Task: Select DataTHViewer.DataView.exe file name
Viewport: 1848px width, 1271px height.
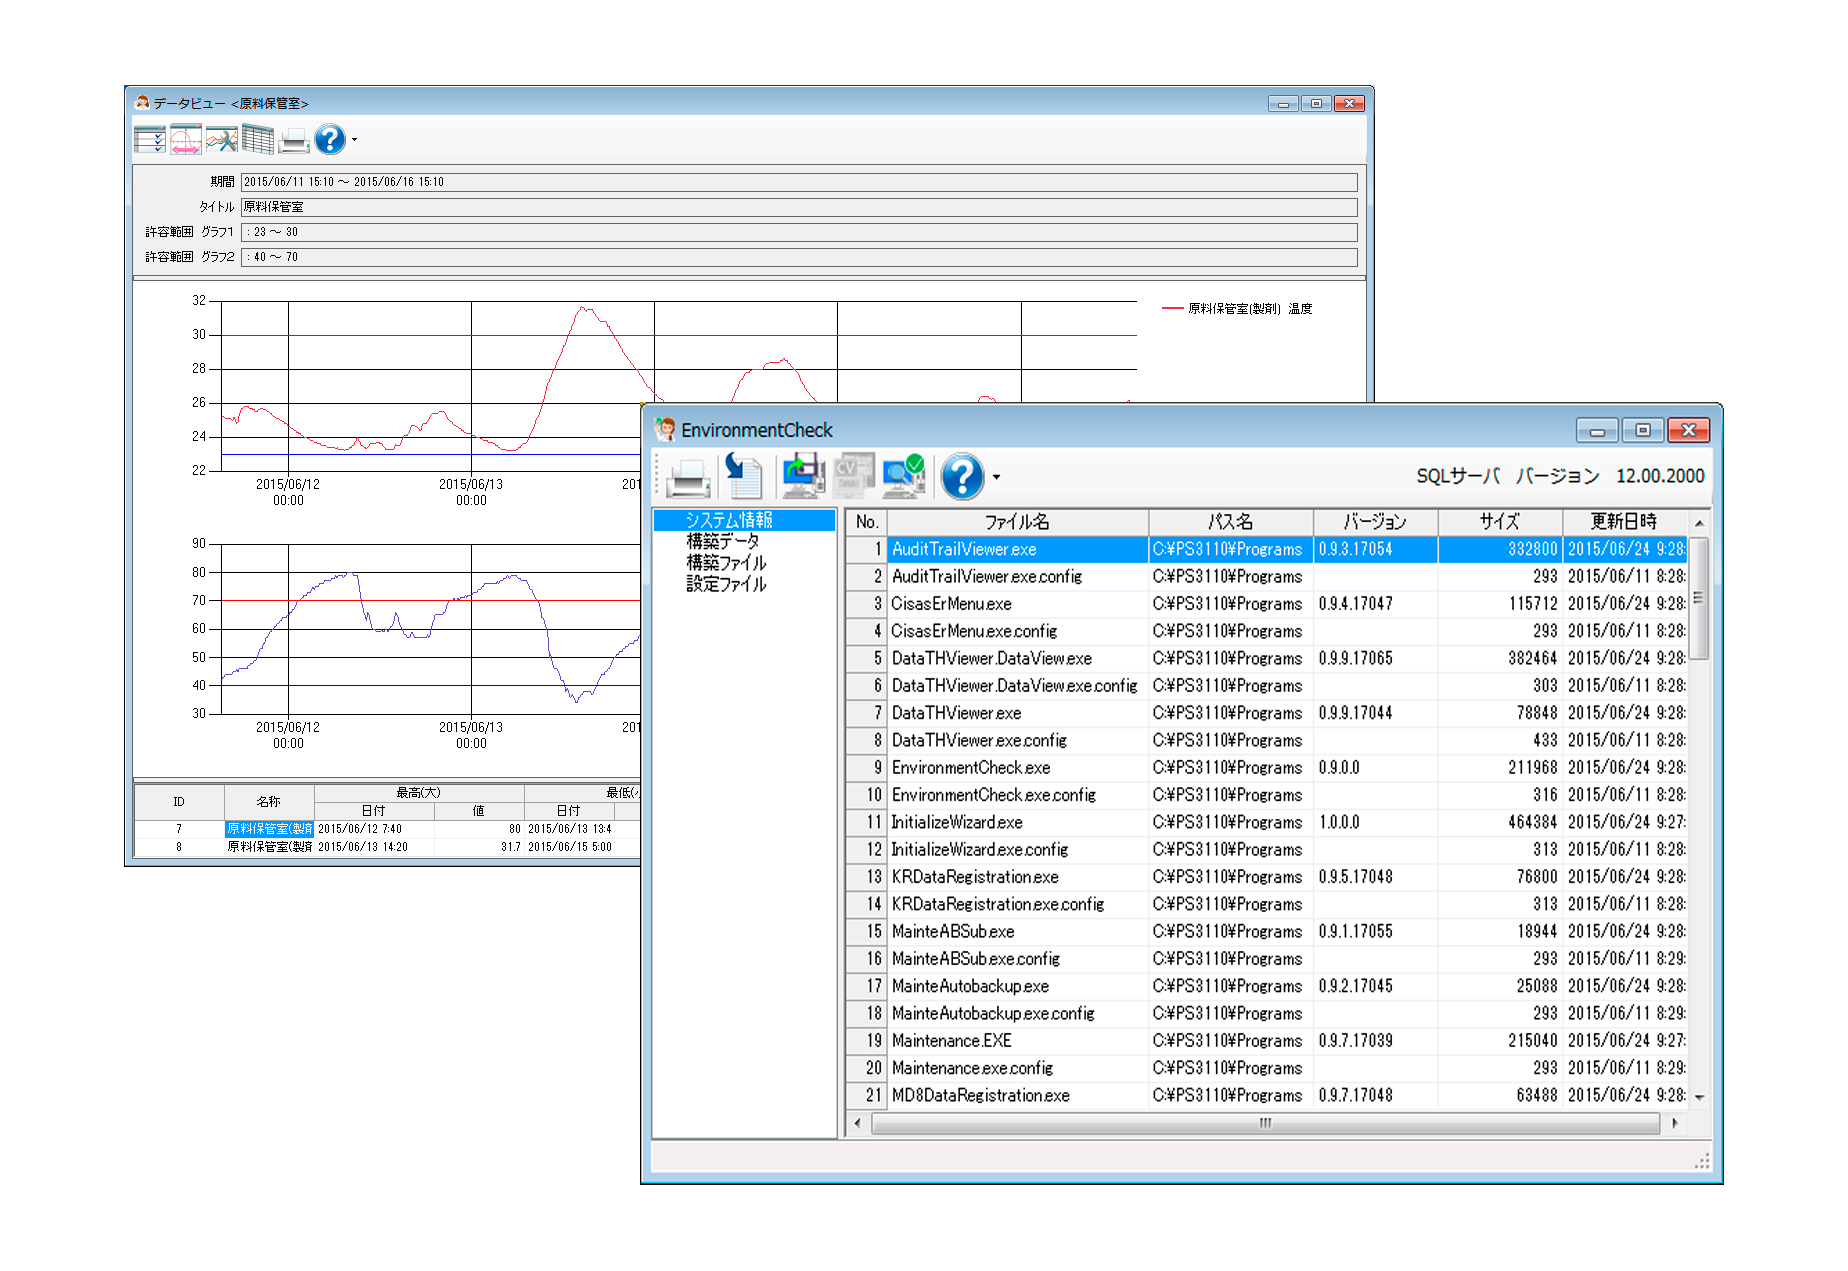Action: [x=992, y=658]
